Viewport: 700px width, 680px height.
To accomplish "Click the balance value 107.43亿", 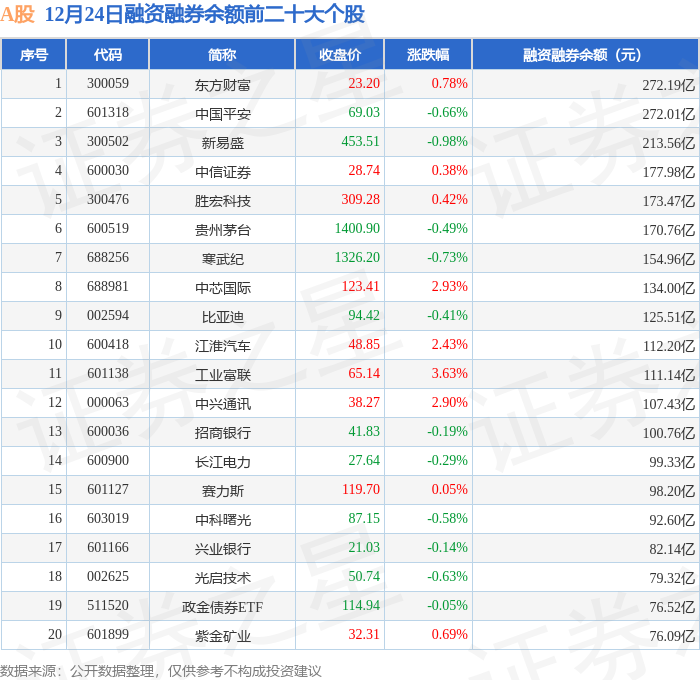I will click(668, 404).
